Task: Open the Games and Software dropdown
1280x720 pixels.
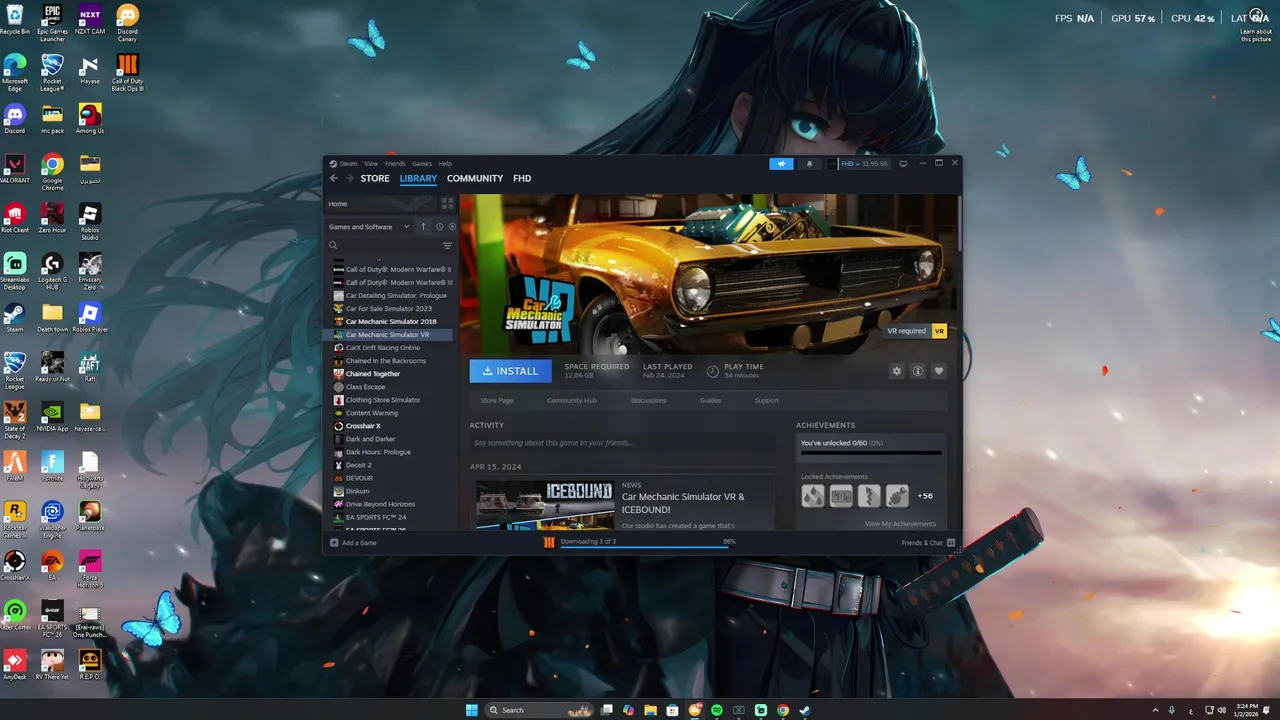Action: (x=369, y=227)
